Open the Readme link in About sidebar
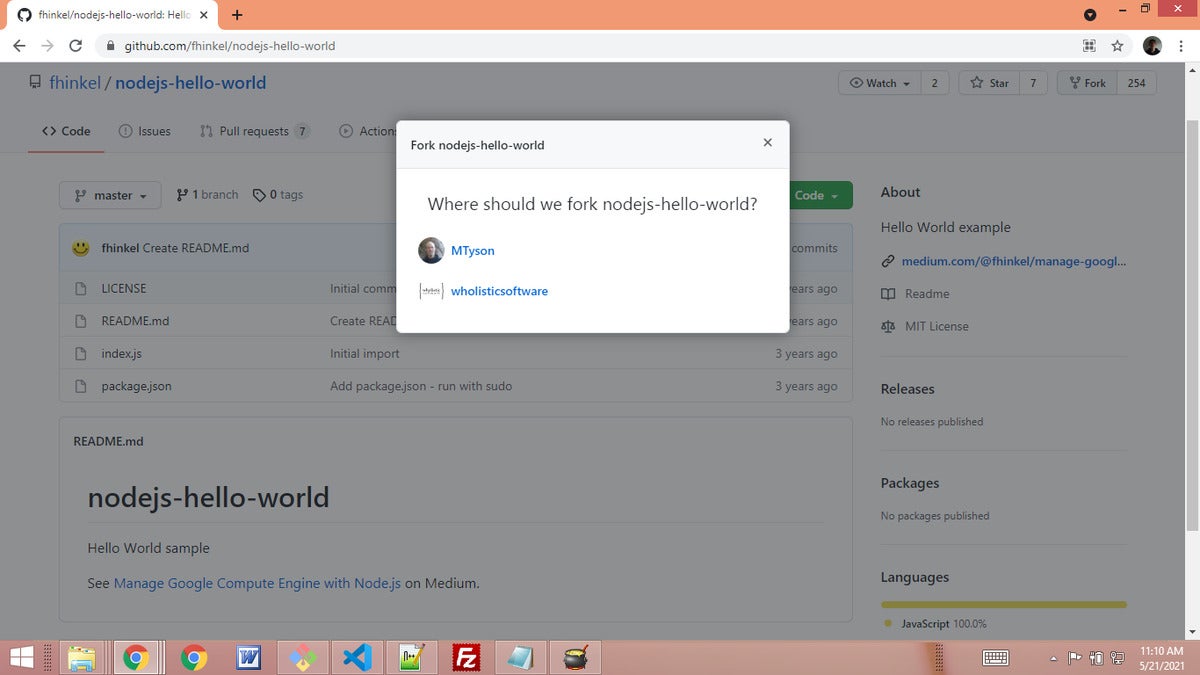The width and height of the screenshot is (1200, 675). click(915, 294)
